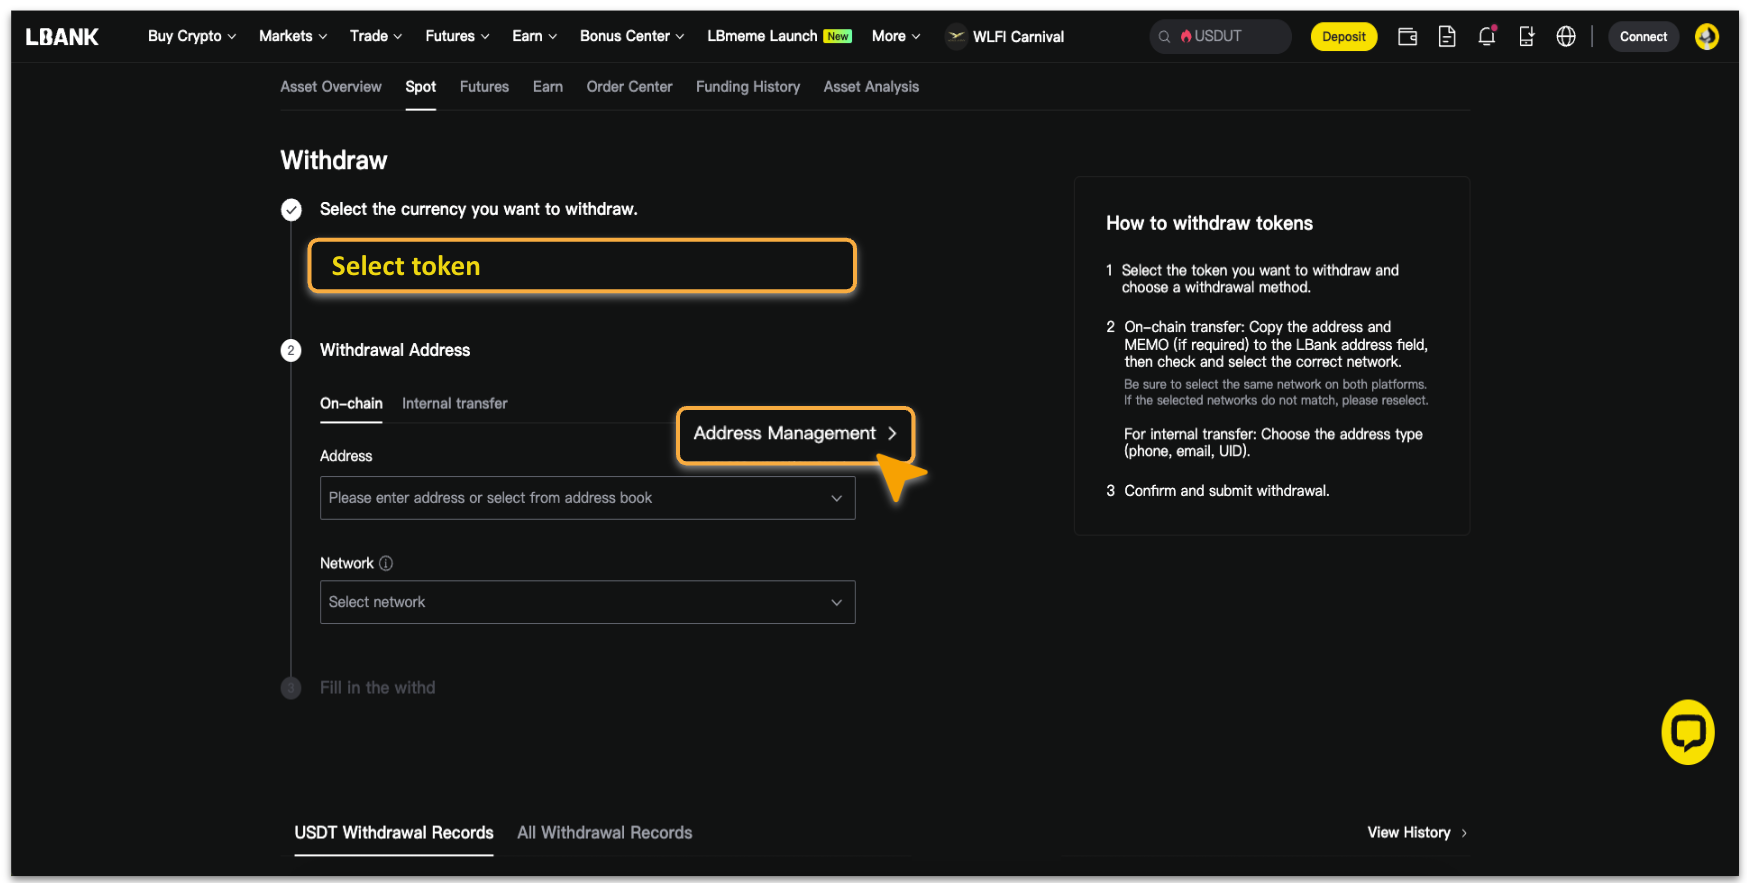The width and height of the screenshot is (1747, 883).
Task: Click the yellow Deposit button
Action: click(1343, 37)
